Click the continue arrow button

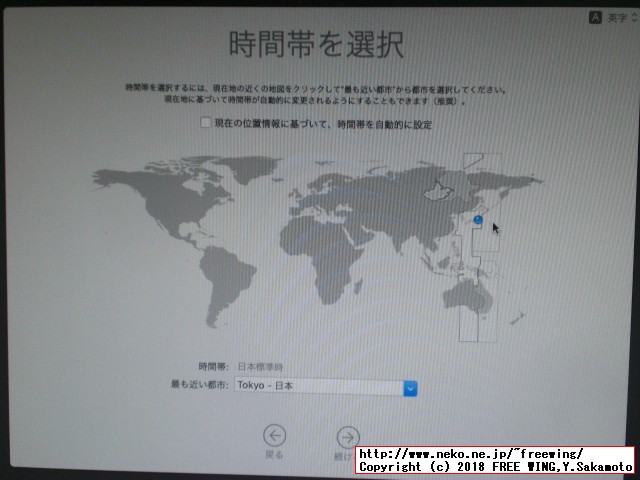[x=348, y=438]
